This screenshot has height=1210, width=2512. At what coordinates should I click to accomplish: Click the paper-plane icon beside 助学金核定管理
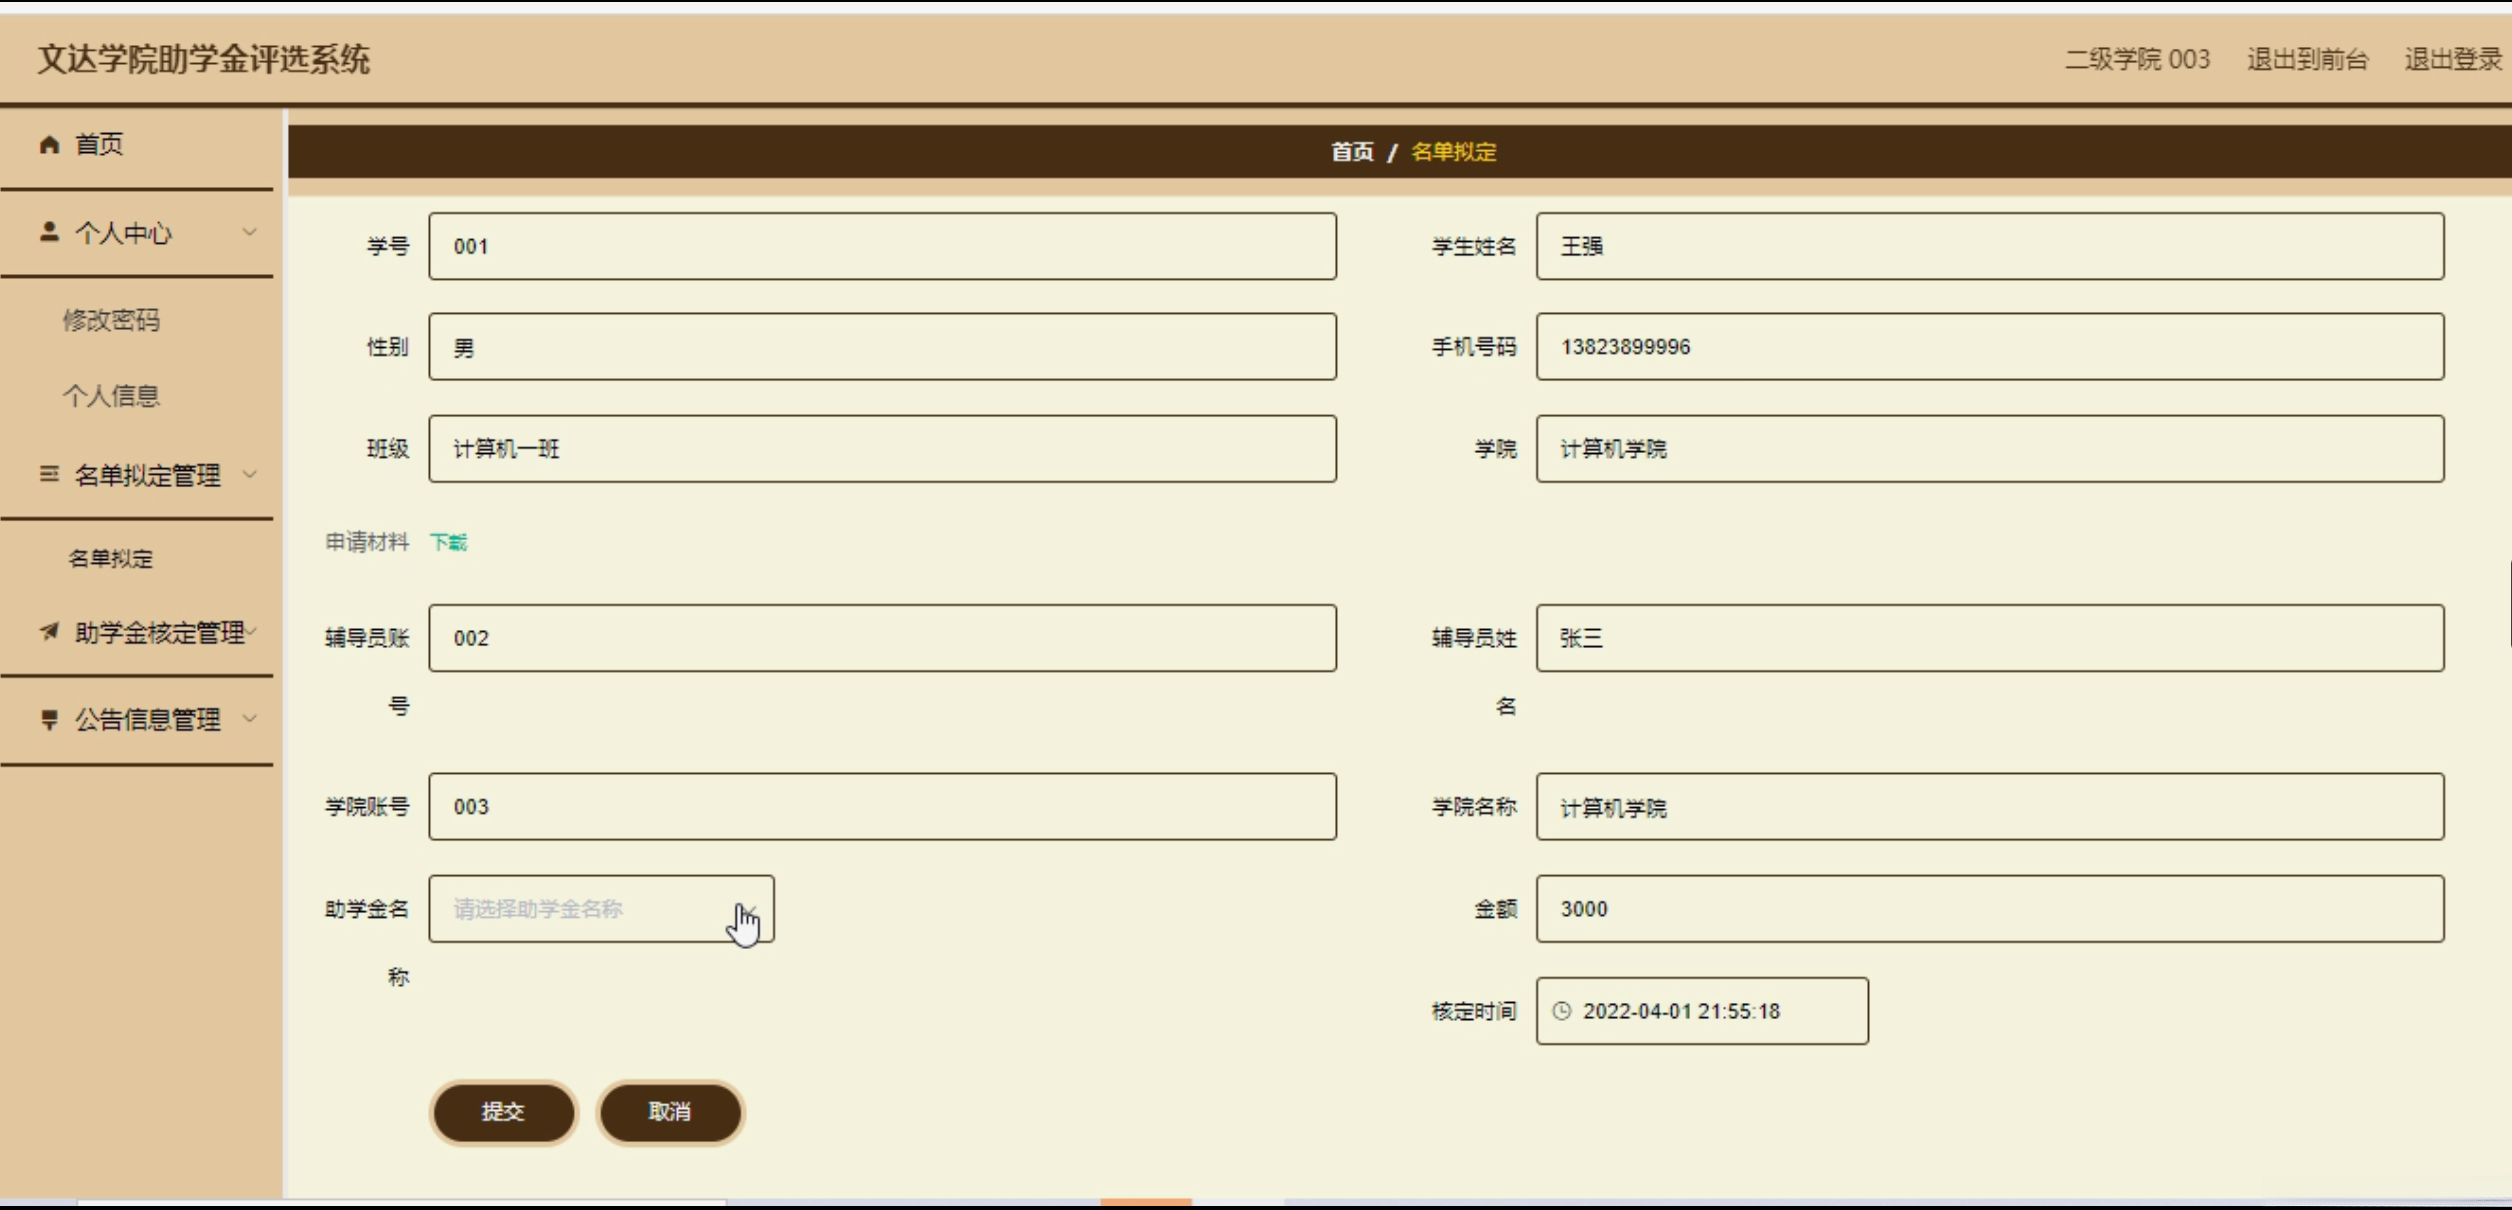[x=49, y=631]
